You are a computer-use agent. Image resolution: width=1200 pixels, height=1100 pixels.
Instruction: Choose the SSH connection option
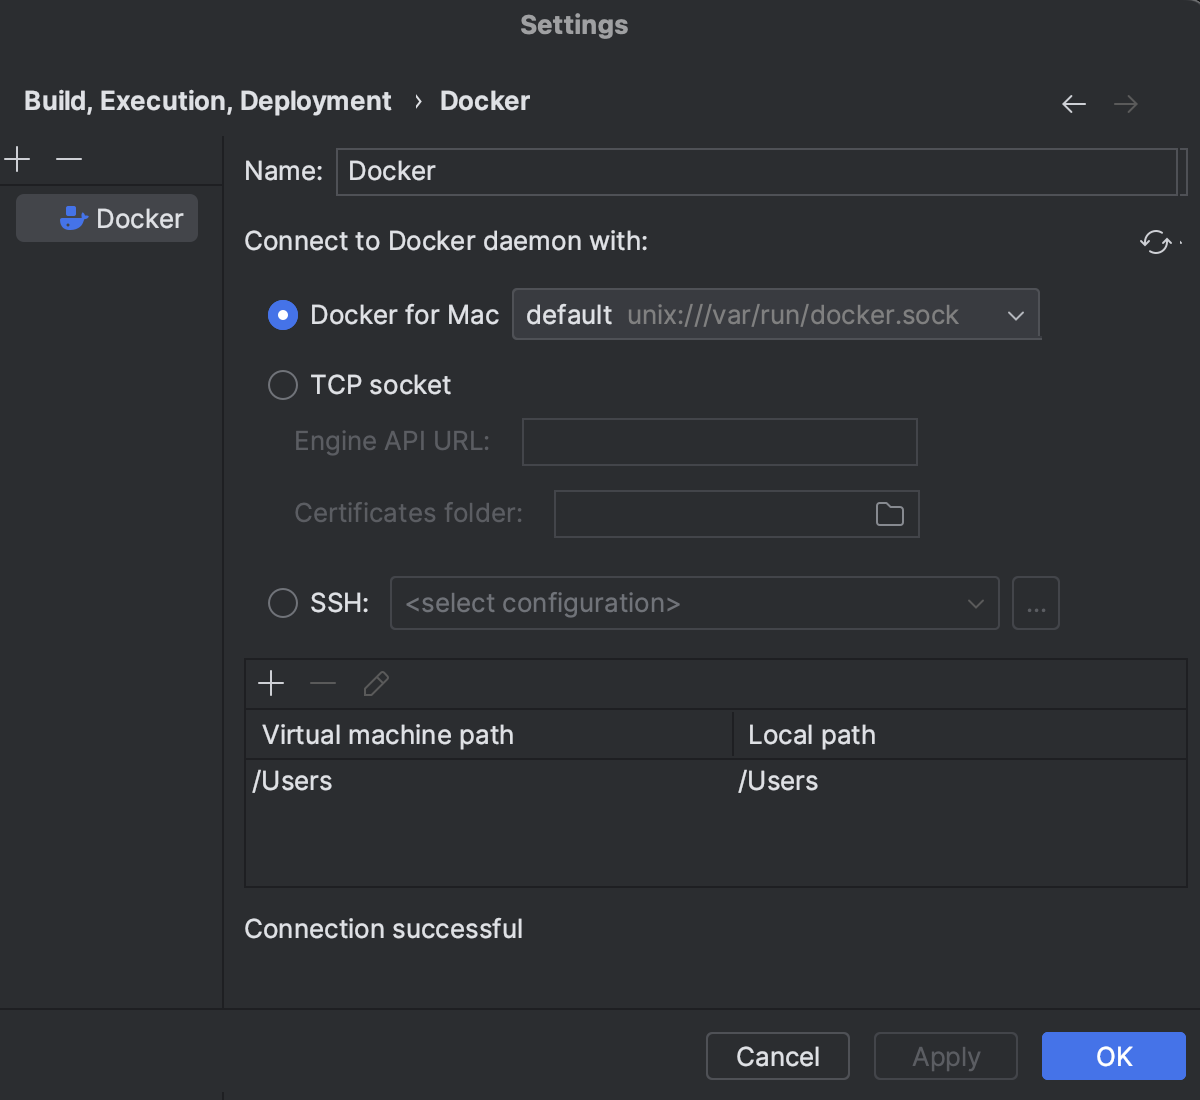pyautogui.click(x=283, y=603)
